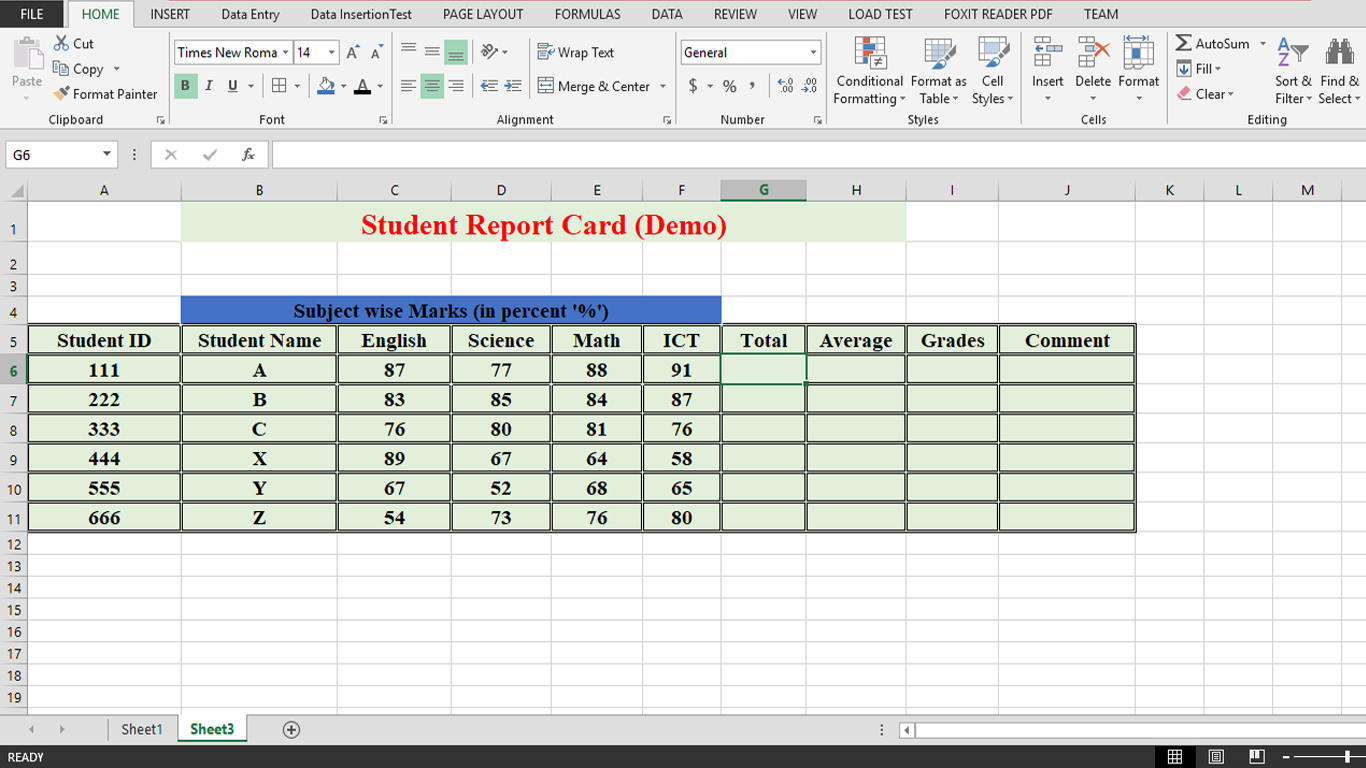The height and width of the screenshot is (768, 1366).
Task: Open Sort & Filter tool
Action: click(1293, 72)
